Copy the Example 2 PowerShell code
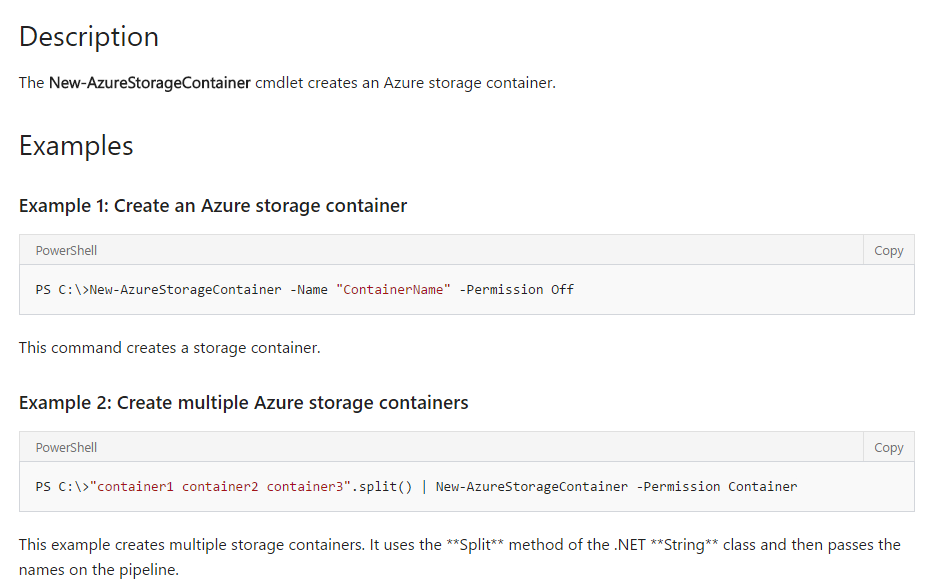940x587 pixels. tap(888, 447)
